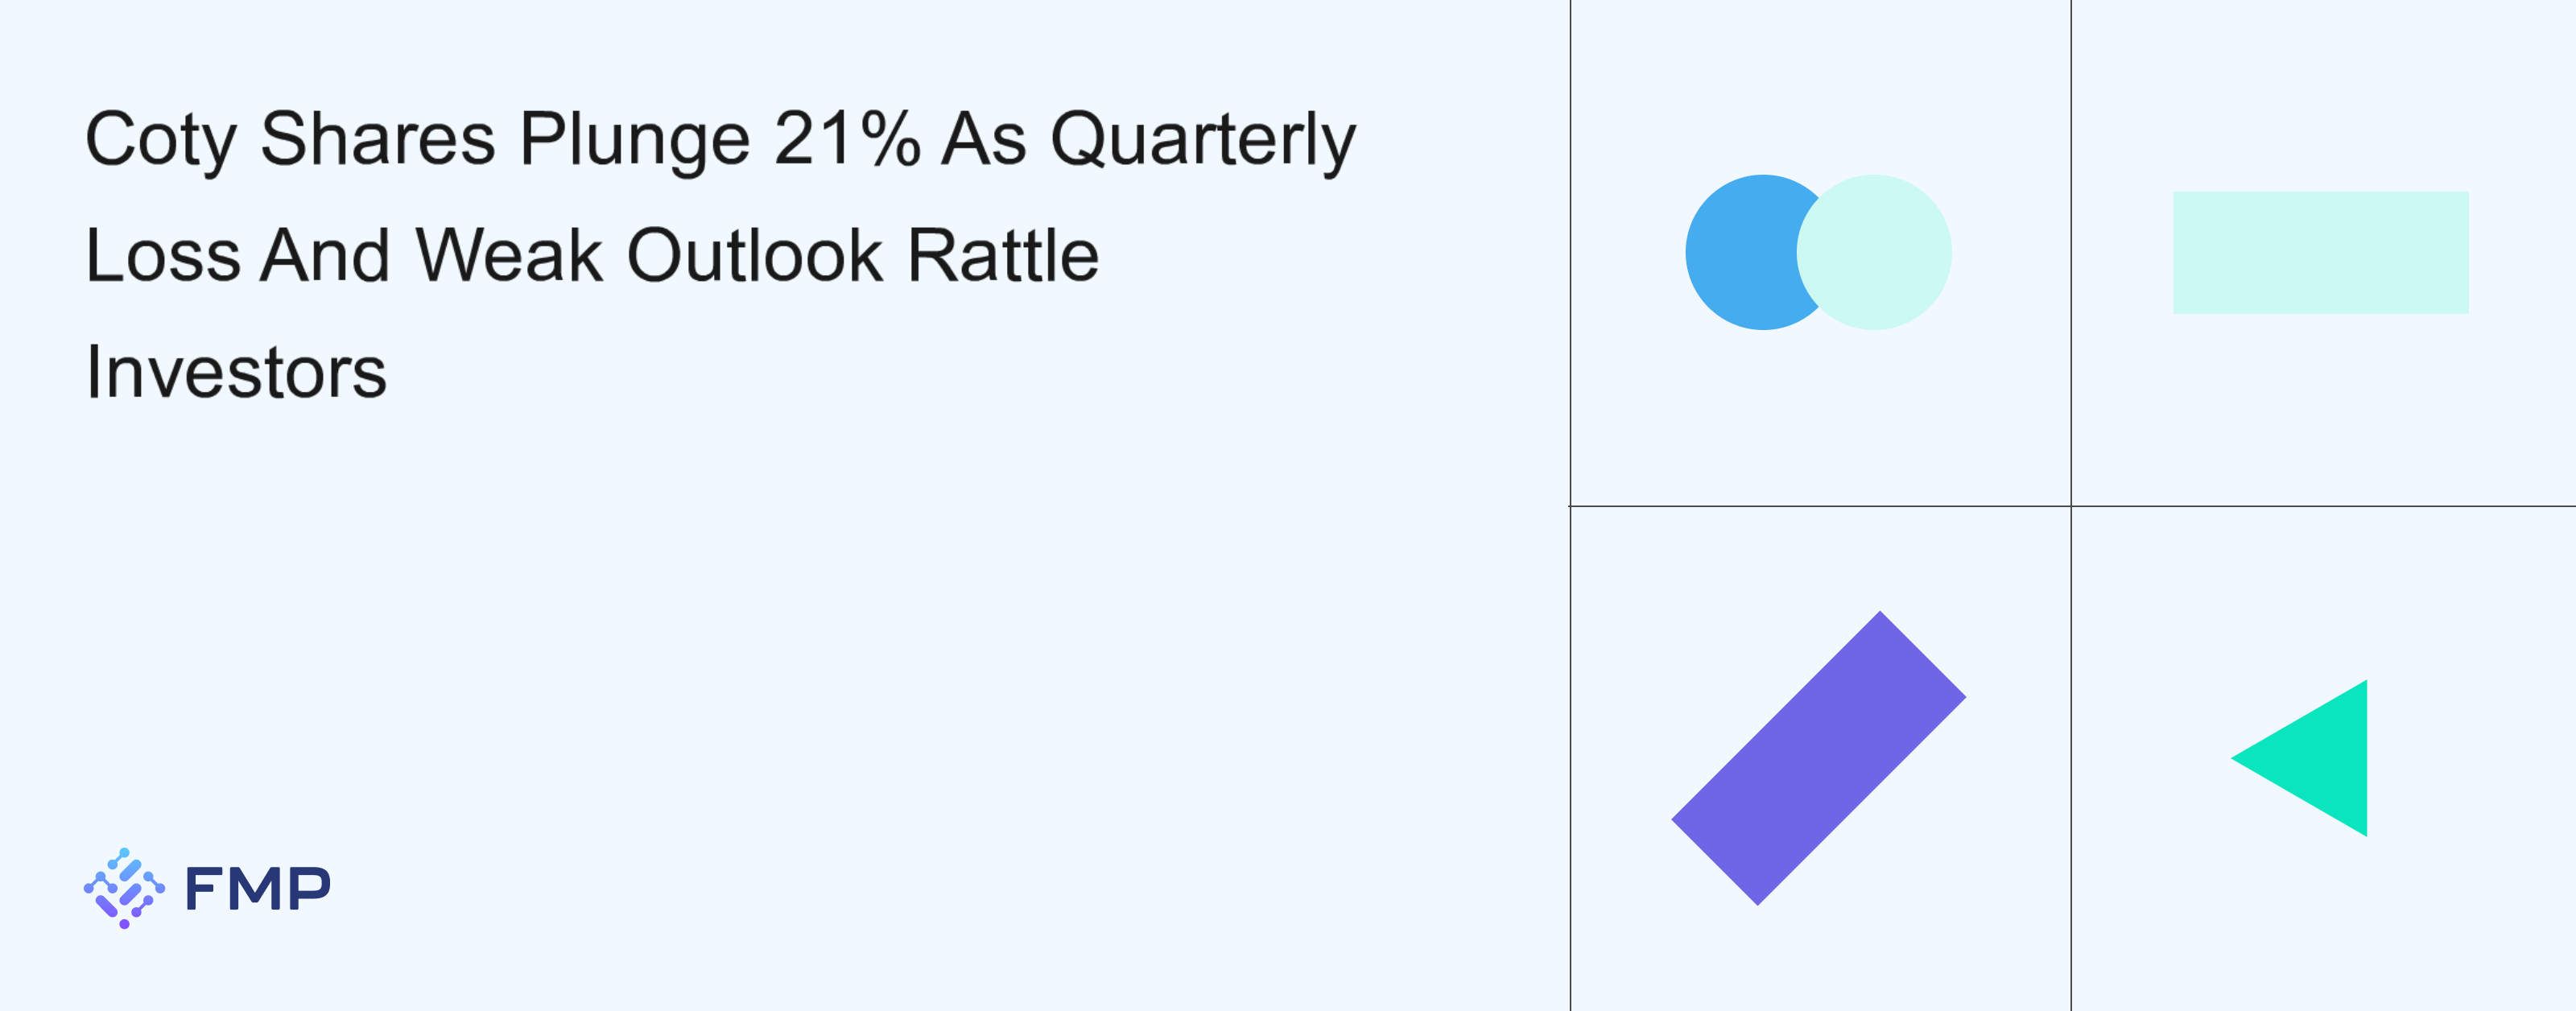Click the word "Rattle" in headline
2576x1011 pixels.
coord(1003,255)
